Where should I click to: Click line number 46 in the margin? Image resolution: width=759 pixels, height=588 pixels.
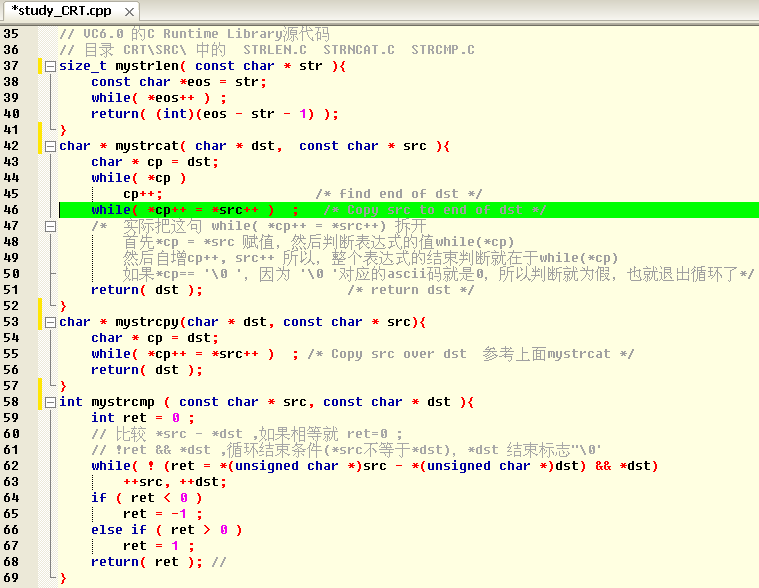click(11, 210)
